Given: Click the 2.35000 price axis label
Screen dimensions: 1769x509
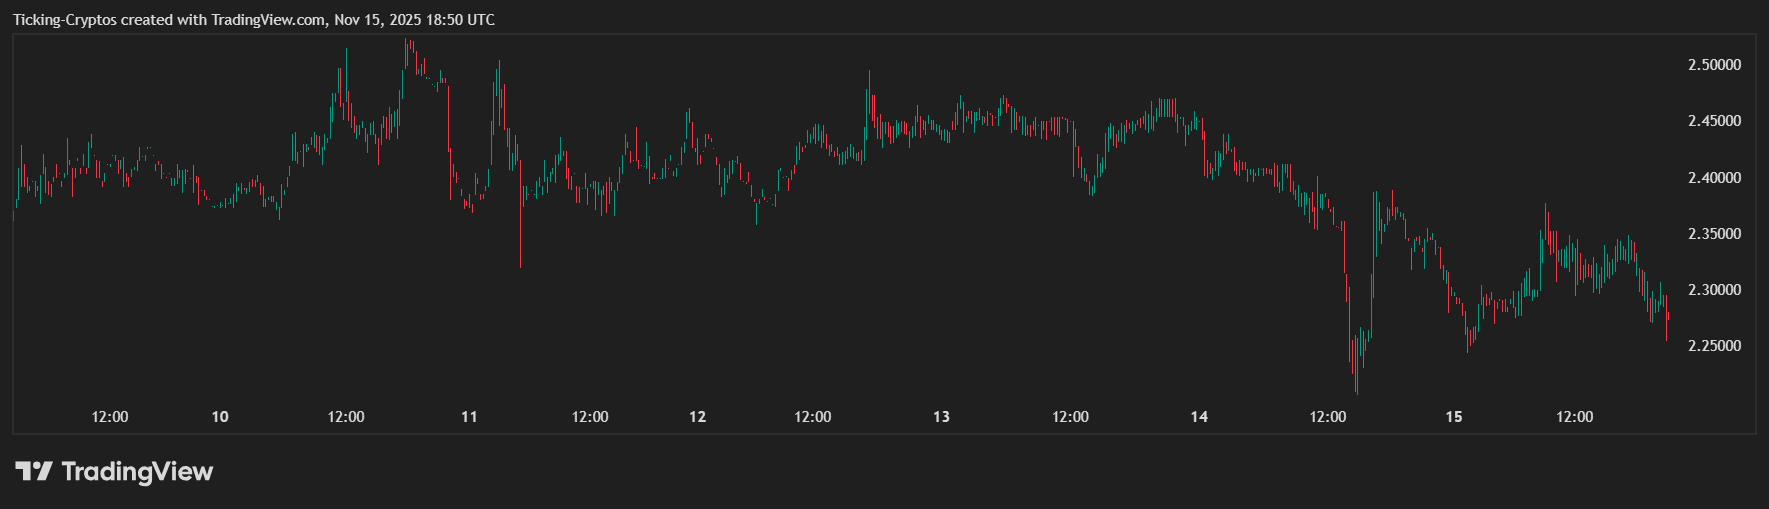Looking at the screenshot, I should click(1714, 234).
